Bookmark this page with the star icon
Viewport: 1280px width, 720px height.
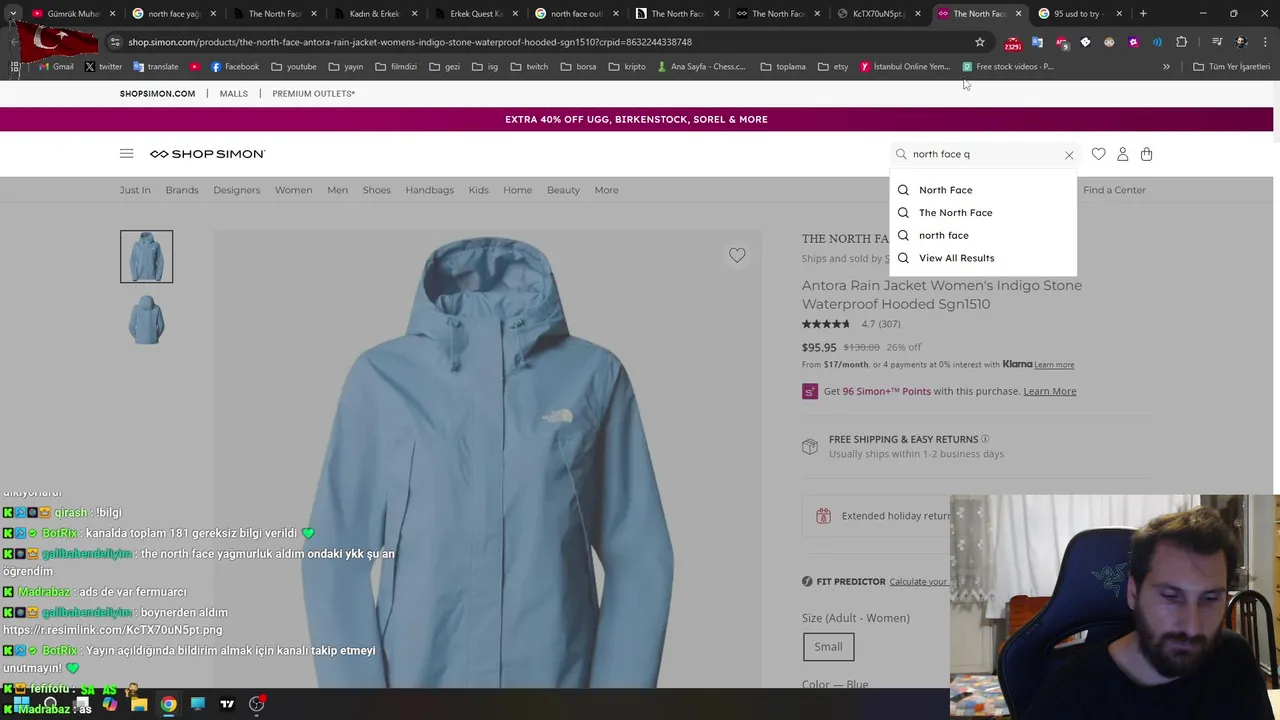(x=980, y=42)
